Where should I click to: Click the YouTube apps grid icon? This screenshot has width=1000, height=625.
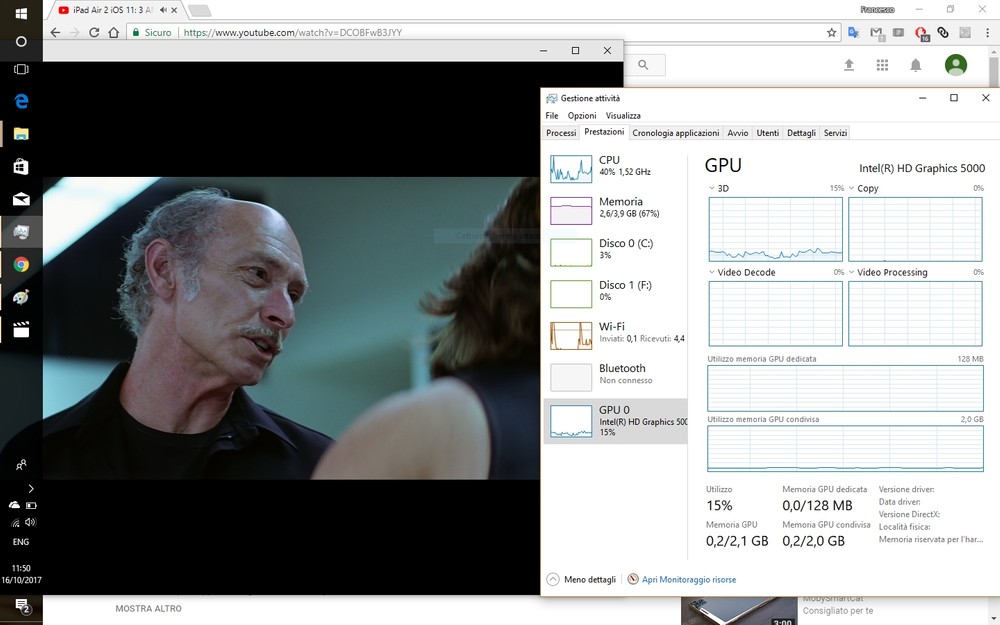[x=882, y=65]
